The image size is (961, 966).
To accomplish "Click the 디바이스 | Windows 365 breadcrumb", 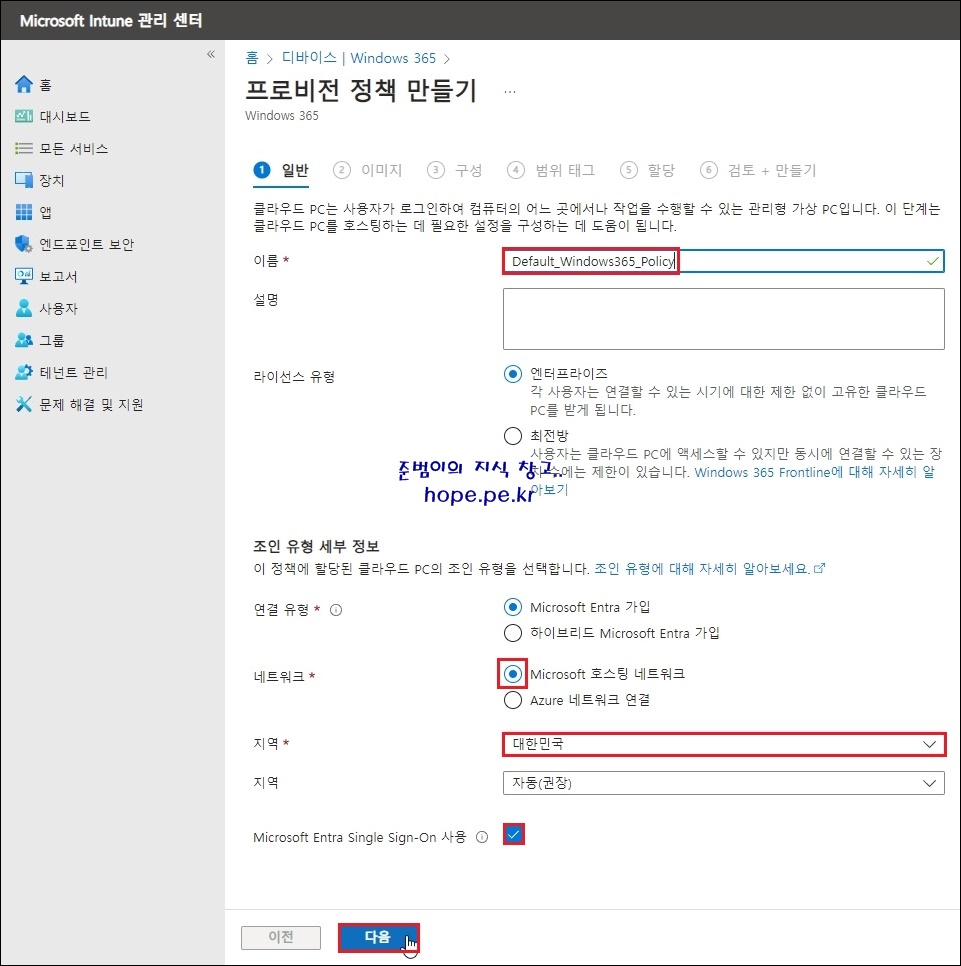I will pos(359,58).
